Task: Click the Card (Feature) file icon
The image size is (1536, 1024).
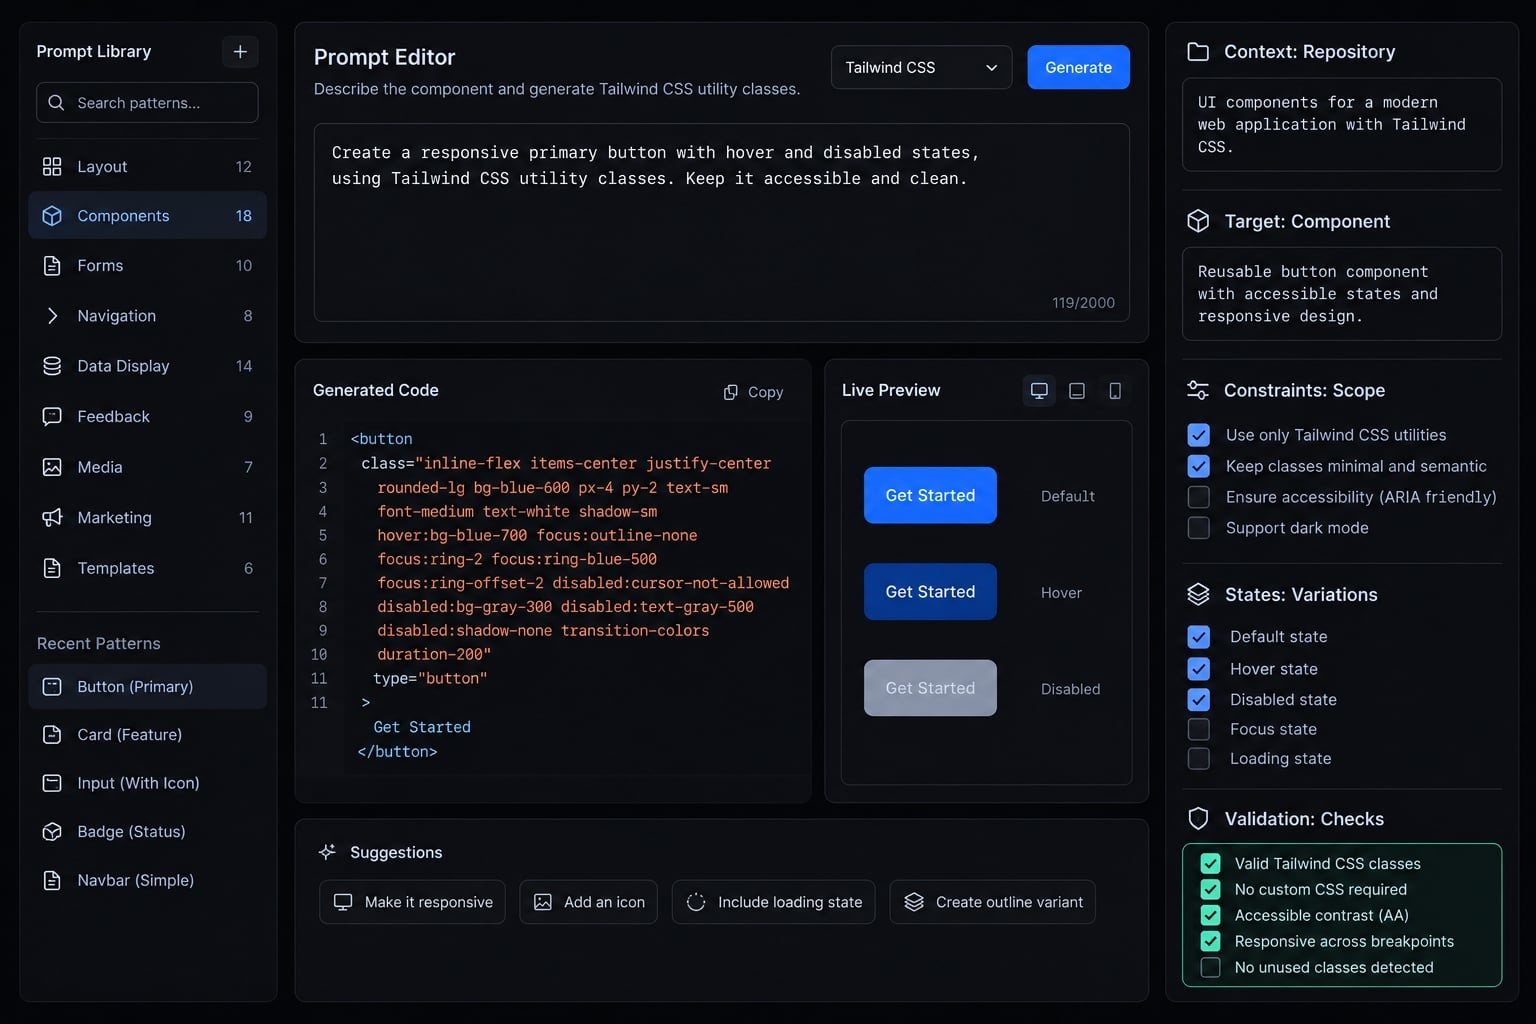Action: point(52,735)
